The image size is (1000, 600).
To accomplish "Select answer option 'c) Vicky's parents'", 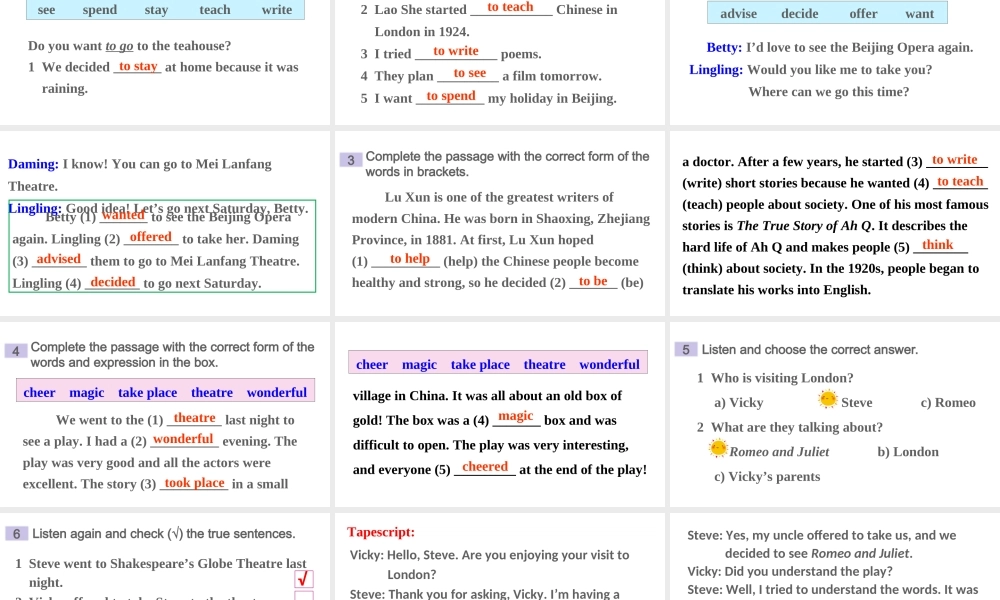I will pos(767,476).
